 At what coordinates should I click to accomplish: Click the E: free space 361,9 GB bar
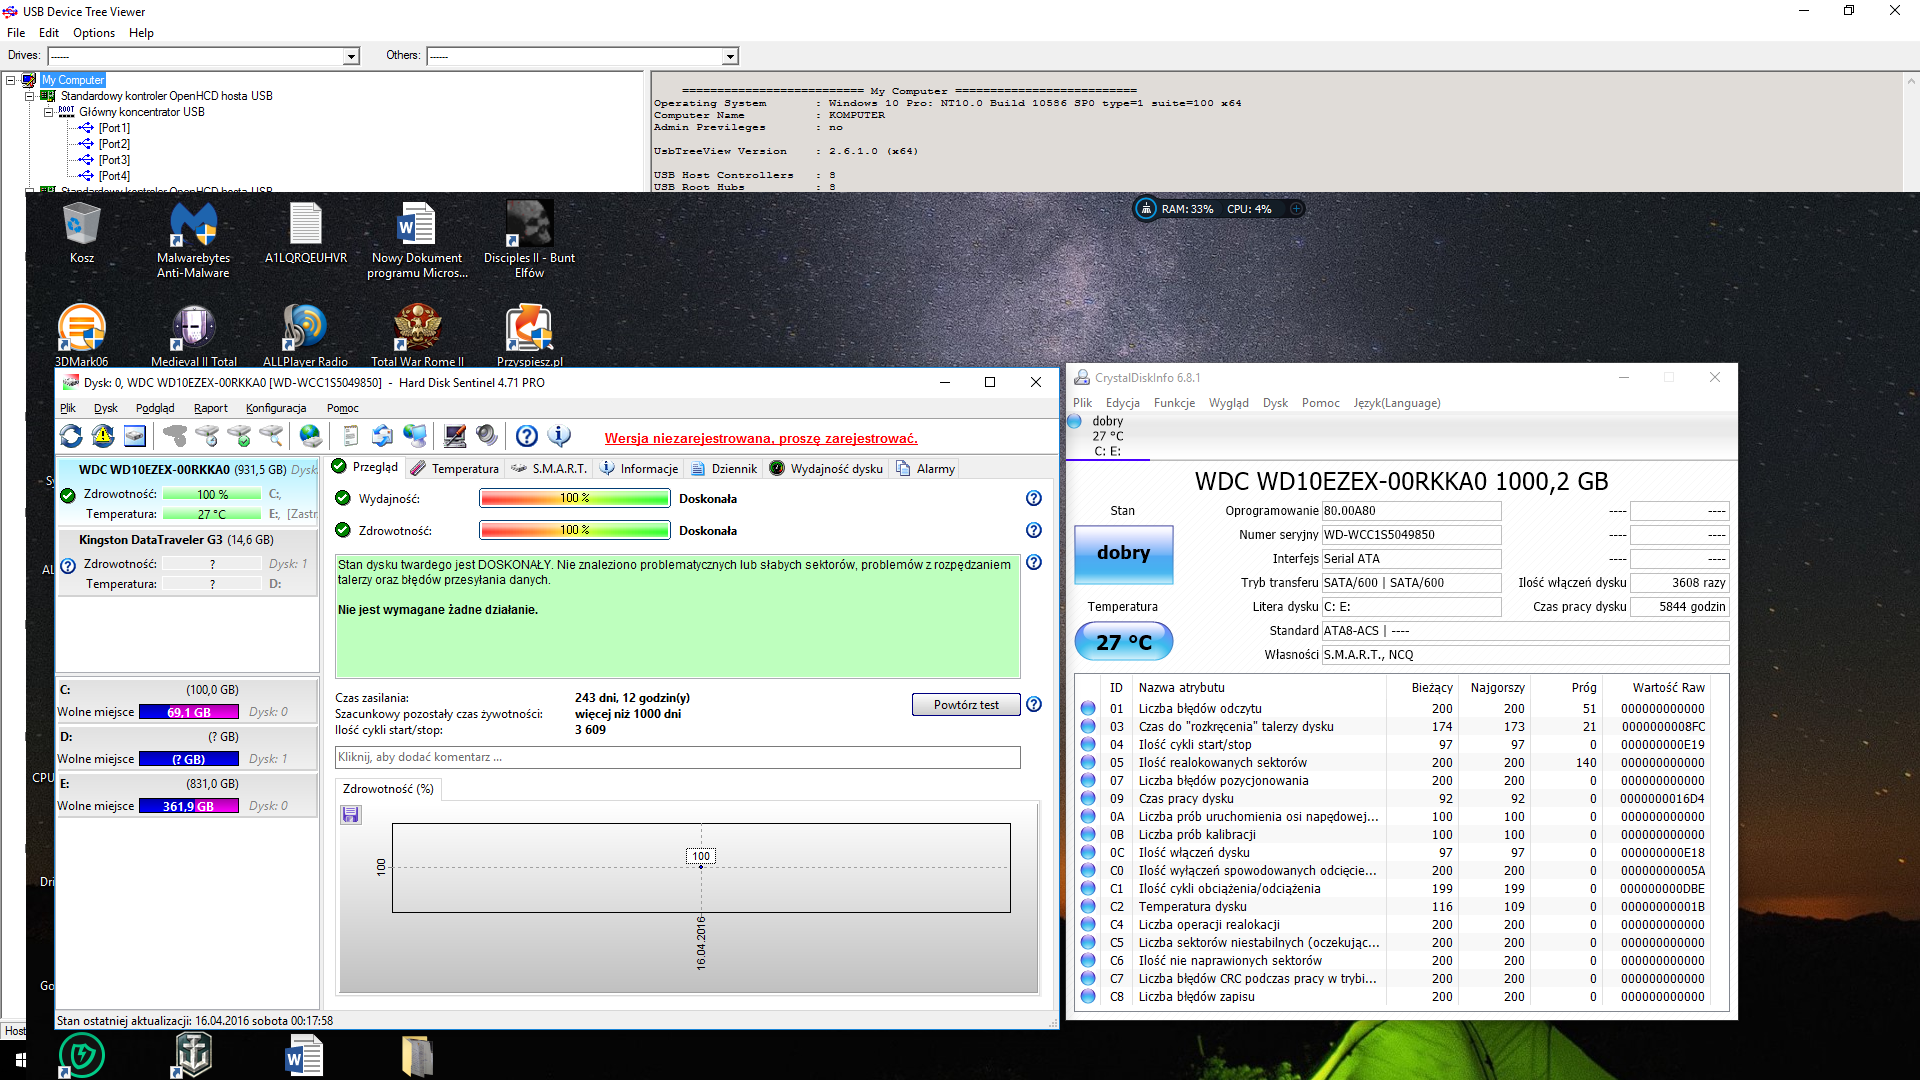(x=189, y=806)
